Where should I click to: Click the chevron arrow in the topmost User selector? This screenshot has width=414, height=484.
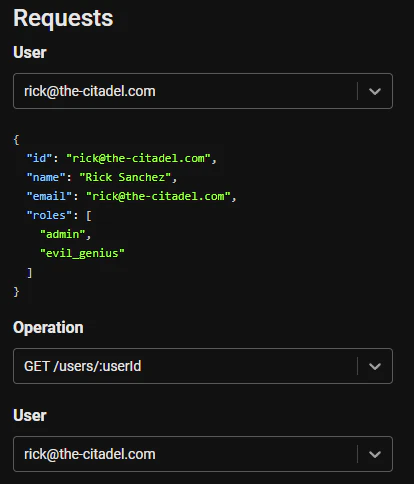[375, 91]
